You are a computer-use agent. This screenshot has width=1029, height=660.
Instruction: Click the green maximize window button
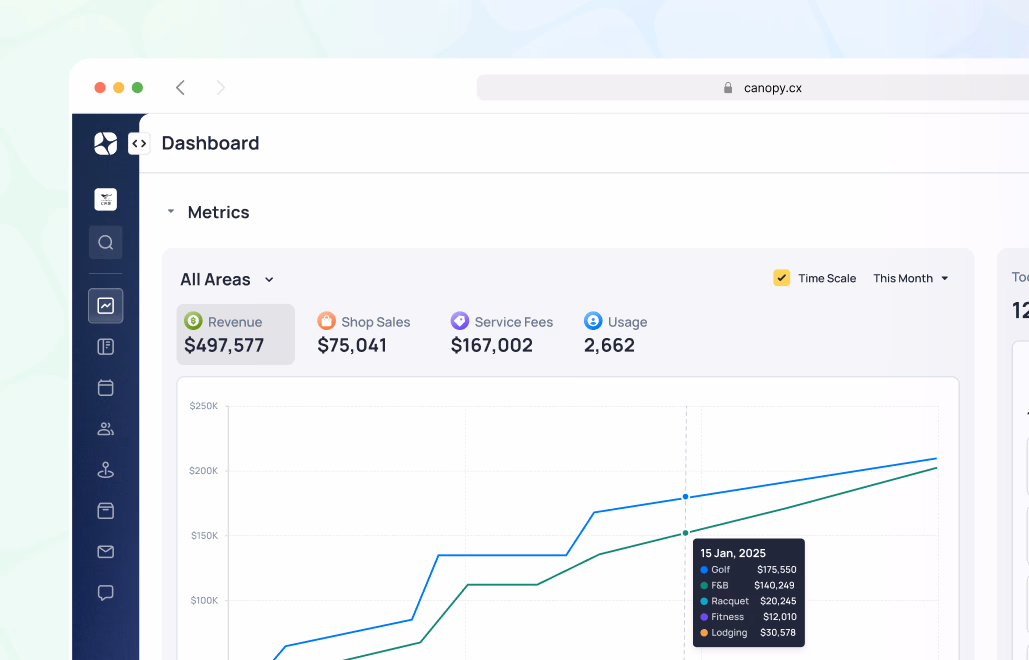137,87
